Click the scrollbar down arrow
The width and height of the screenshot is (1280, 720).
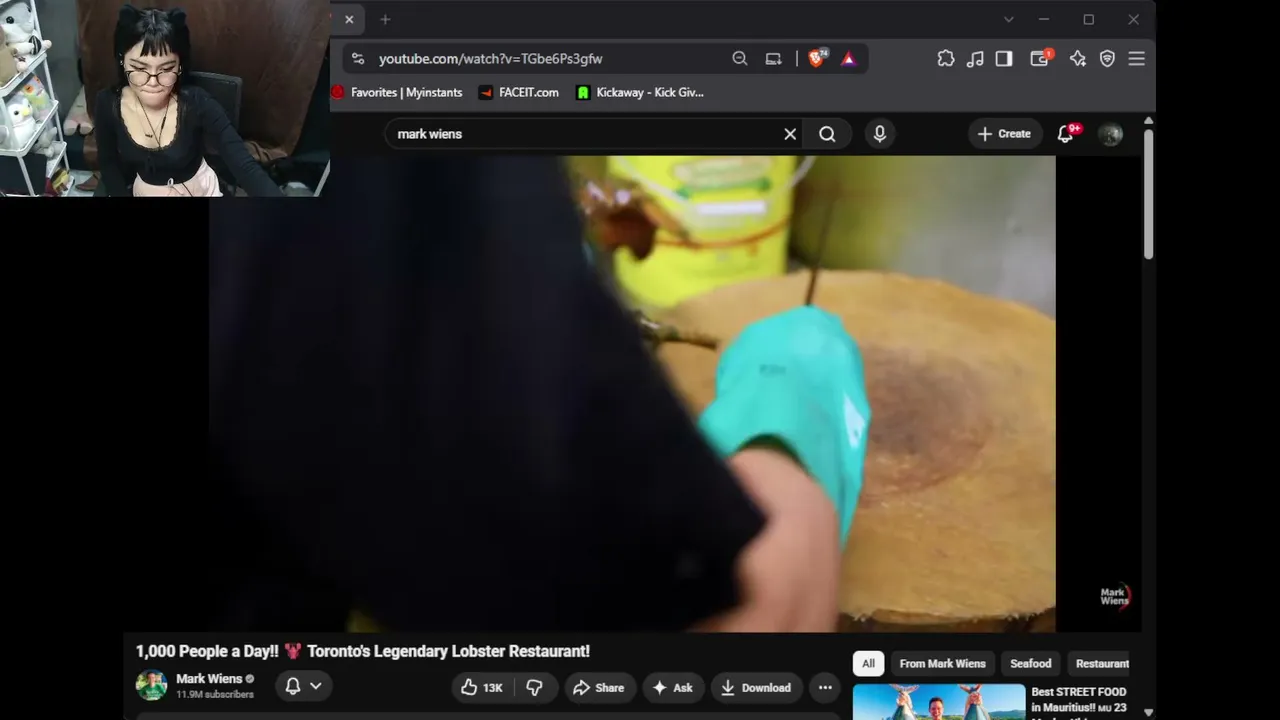coord(1148,712)
